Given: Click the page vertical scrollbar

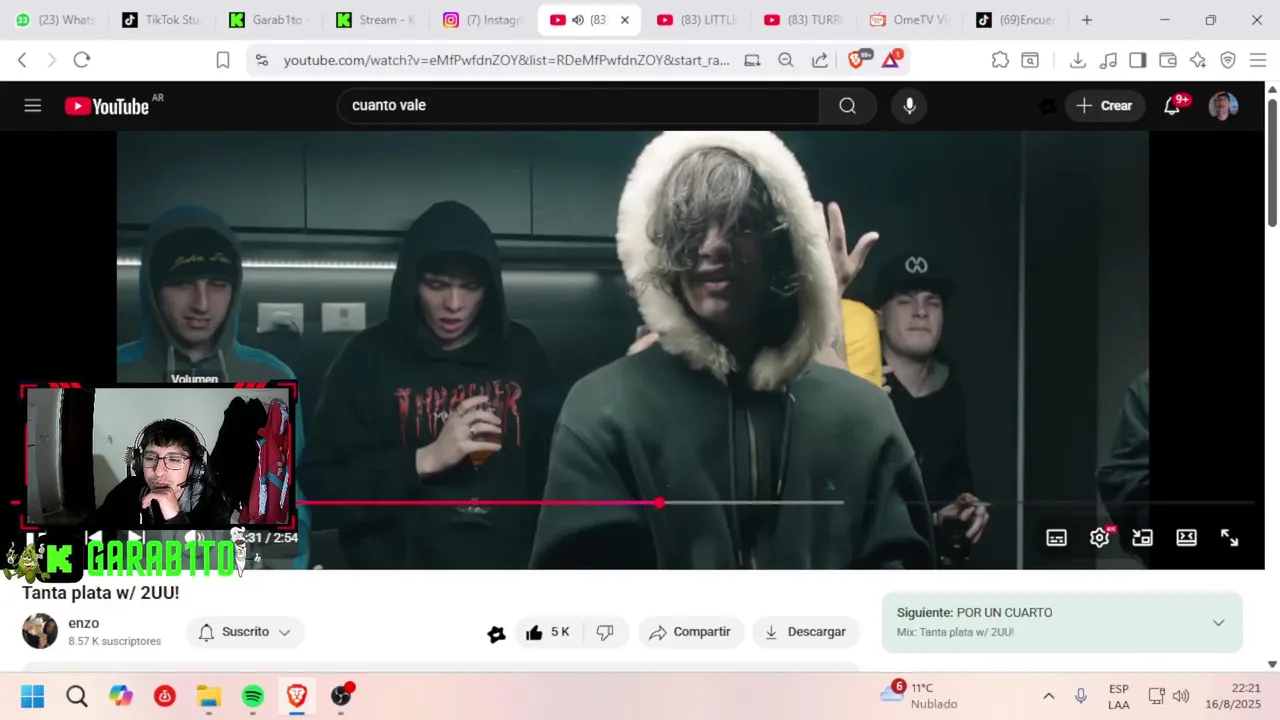Looking at the screenshot, I should tap(1272, 162).
